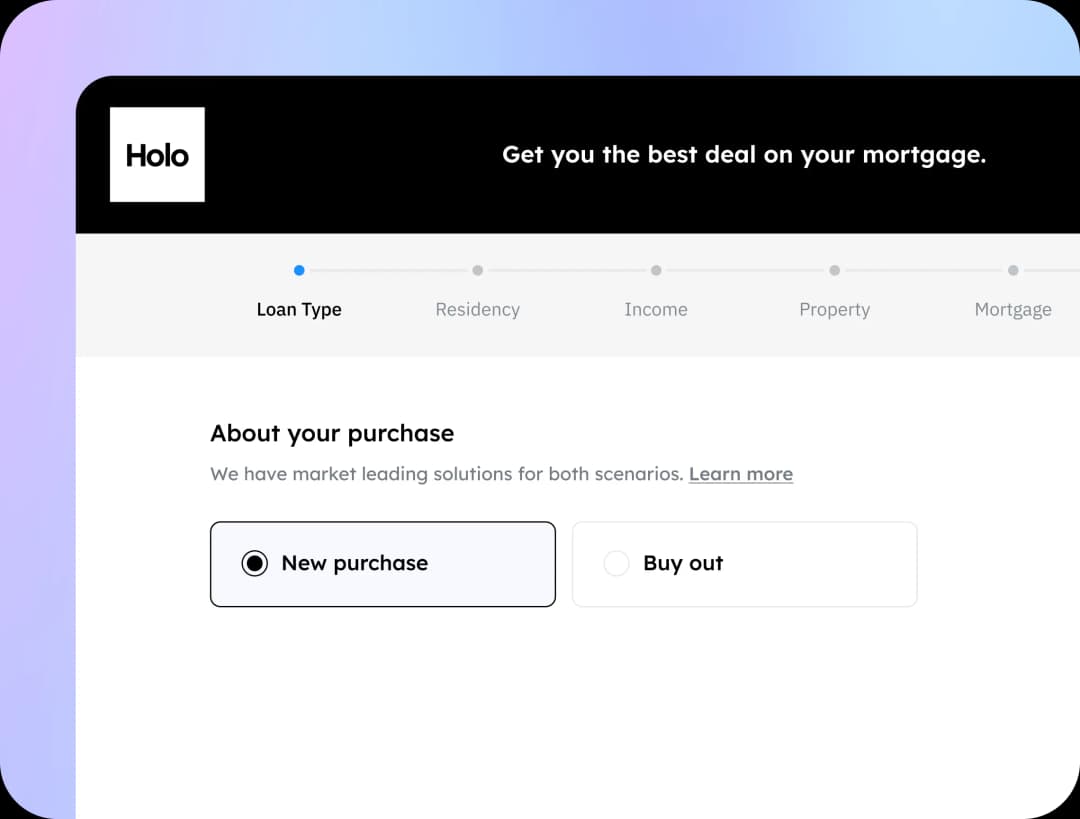This screenshot has width=1080, height=819.
Task: Click the mortgage deal headline text
Action: [744, 155]
